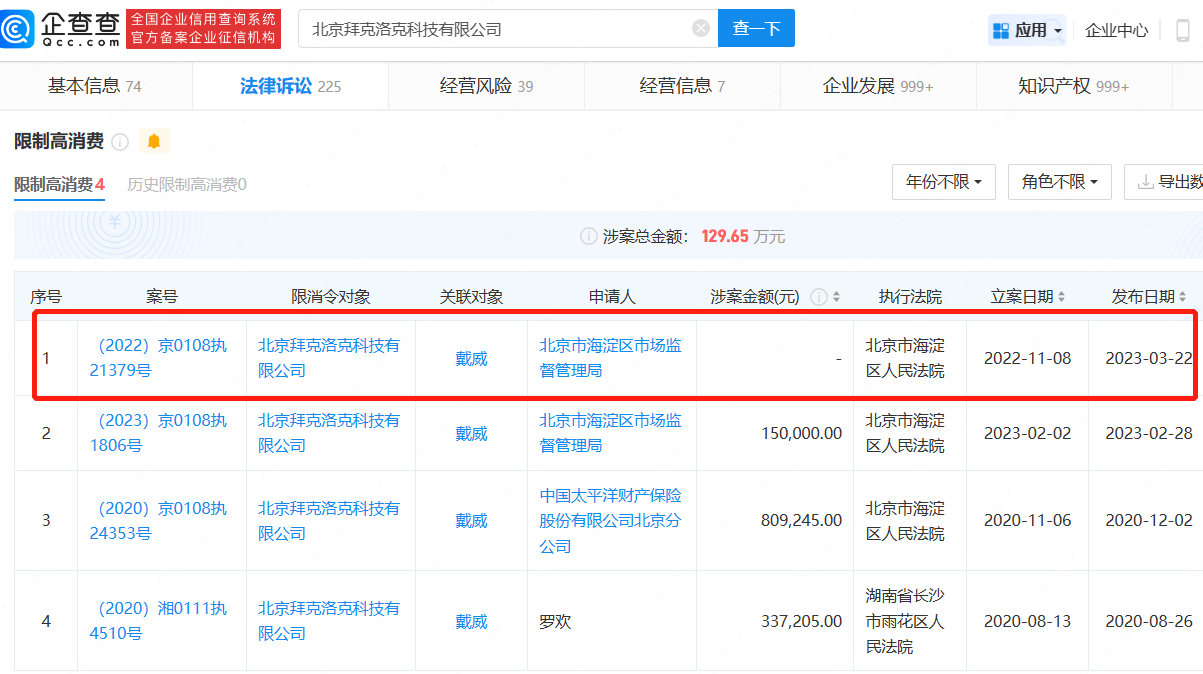Image resolution: width=1203 pixels, height=674 pixels.
Task: Click the info icon in 涉案金额 column header
Action: pyautogui.click(x=818, y=297)
